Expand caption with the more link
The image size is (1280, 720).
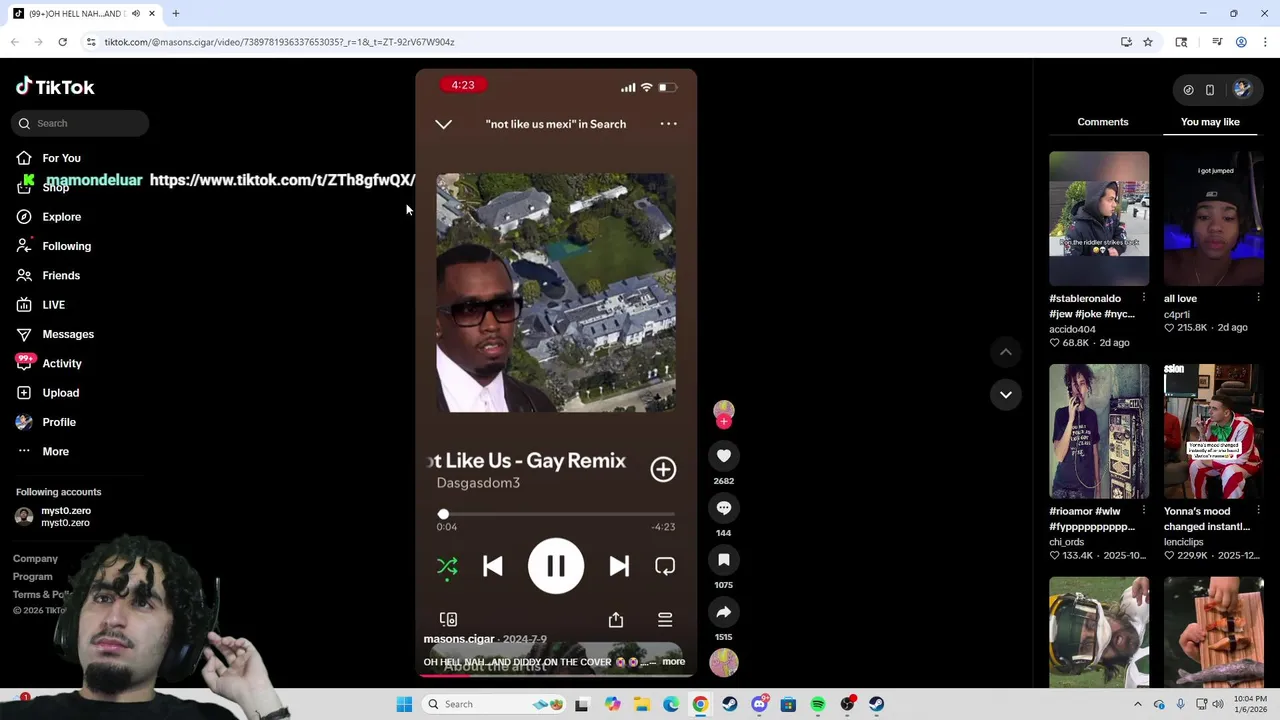tap(673, 662)
